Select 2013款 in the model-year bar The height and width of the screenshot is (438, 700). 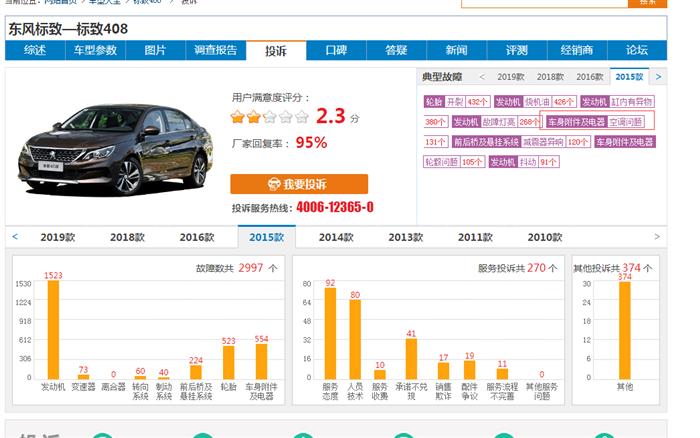coord(406,237)
